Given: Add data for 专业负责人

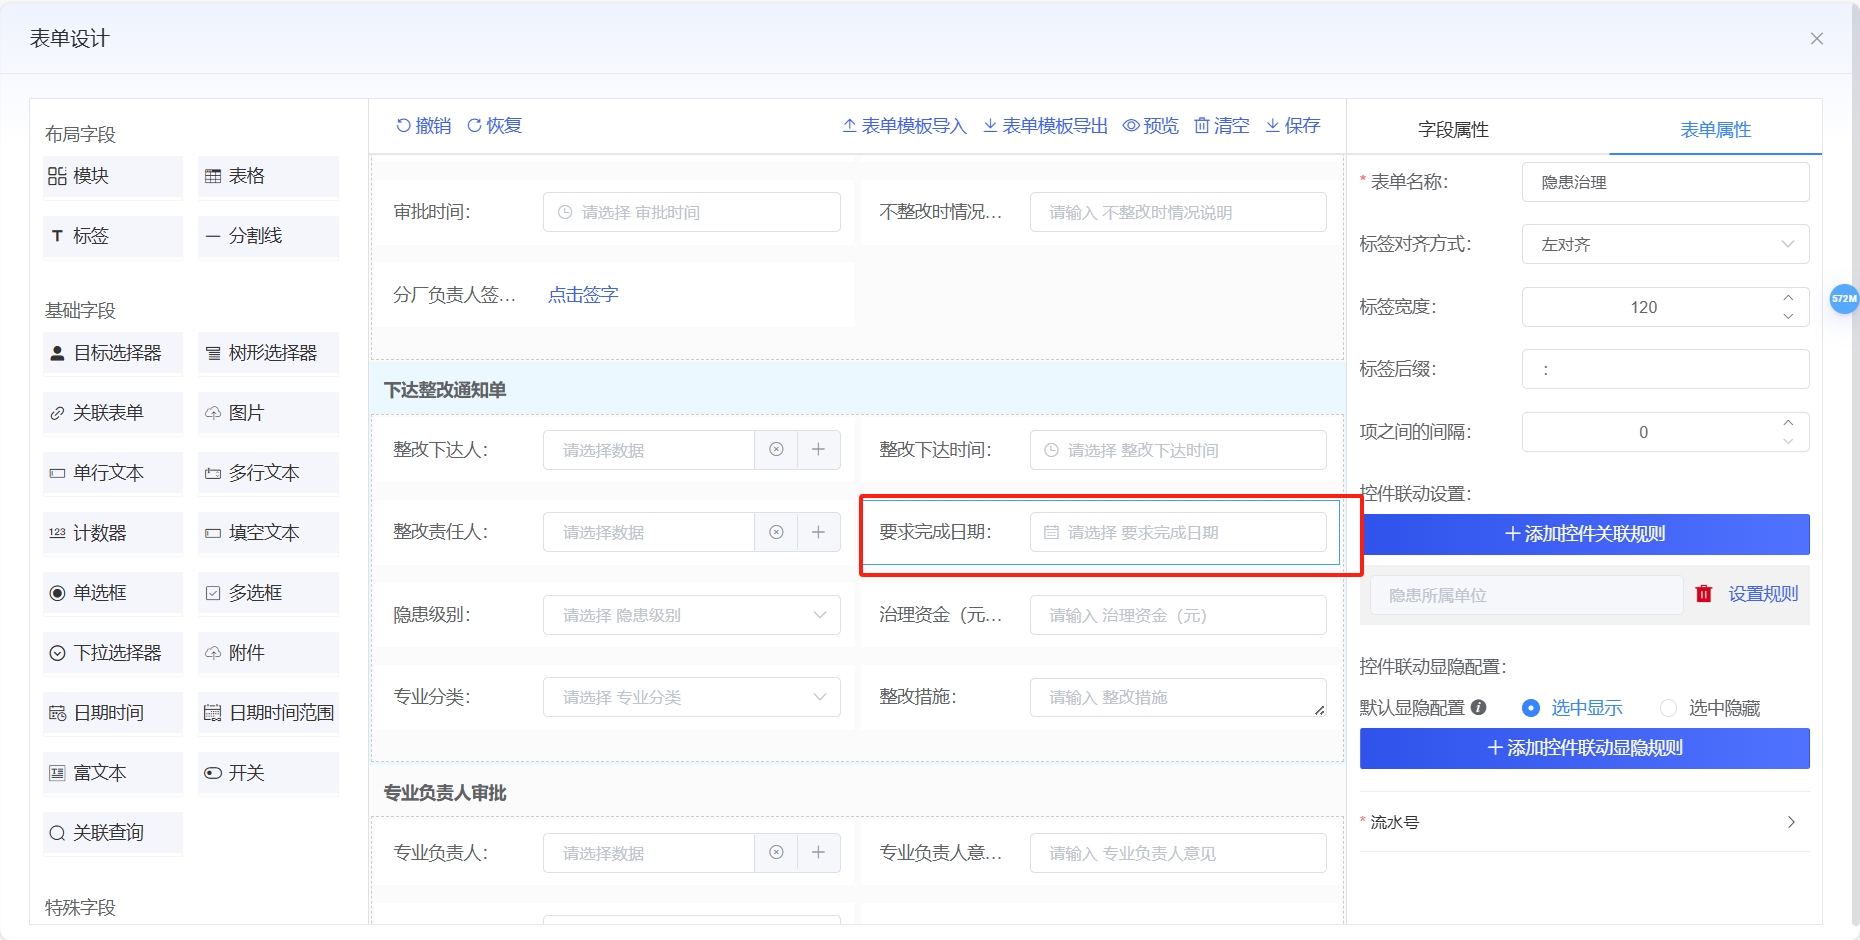Looking at the screenshot, I should pos(819,853).
